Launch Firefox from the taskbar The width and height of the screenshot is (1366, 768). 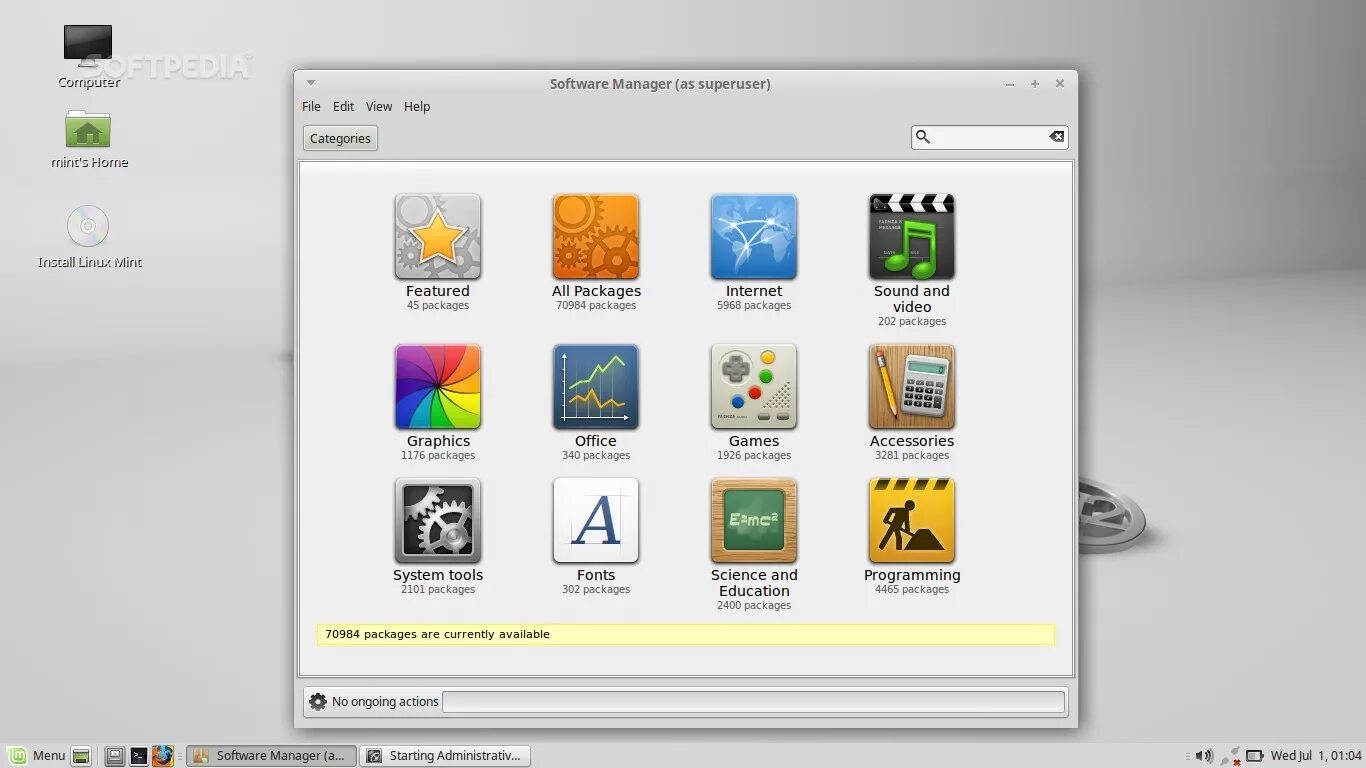[163, 756]
